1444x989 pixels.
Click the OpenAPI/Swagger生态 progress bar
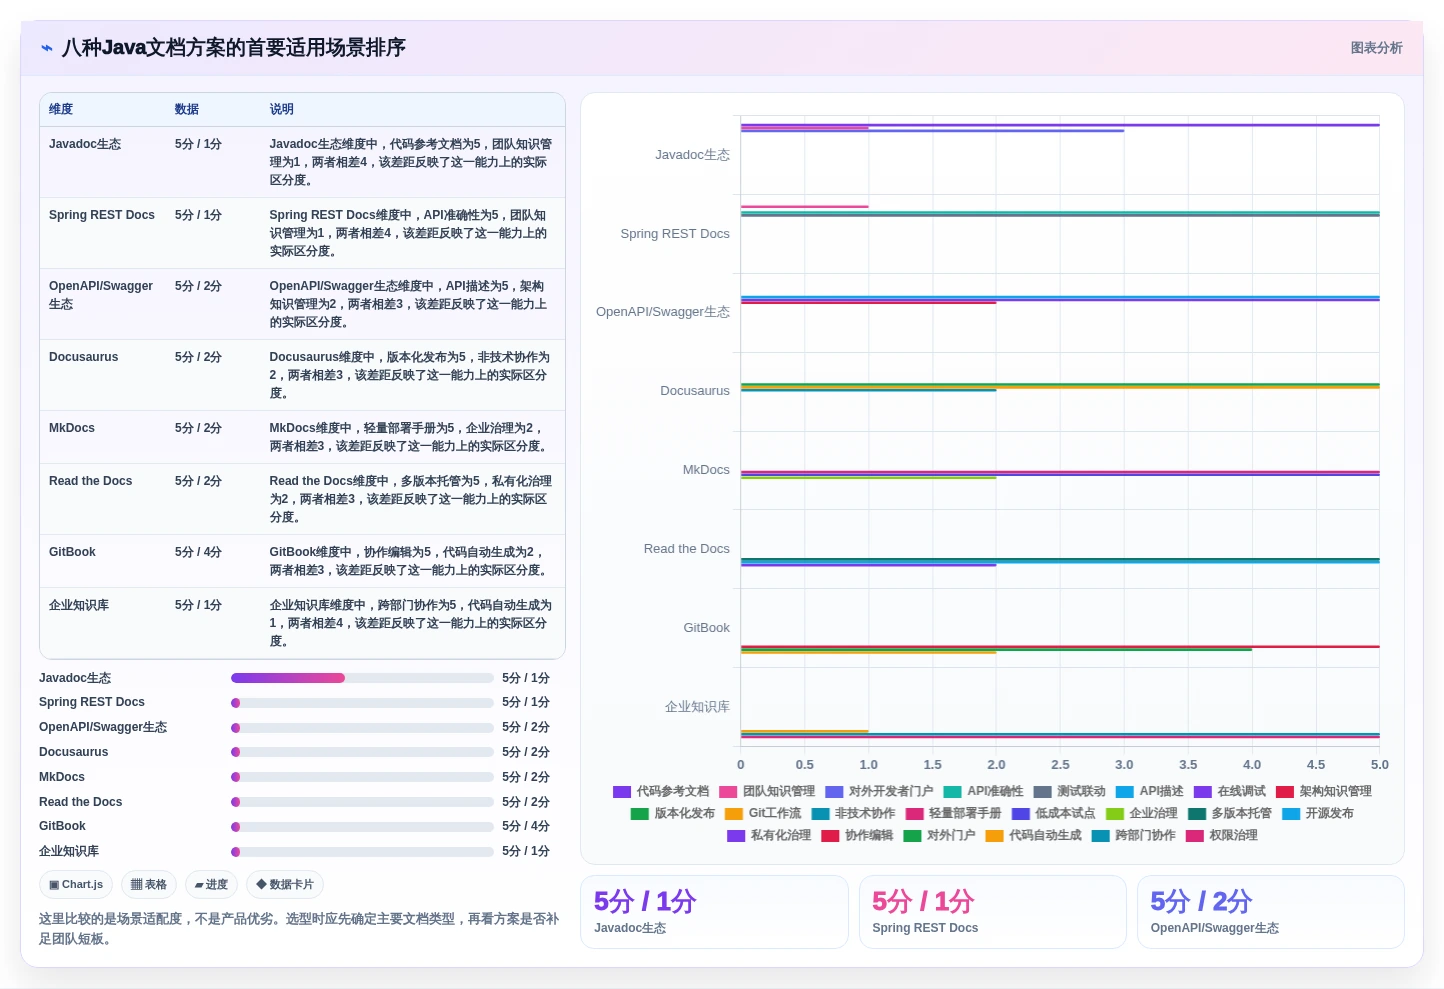click(x=362, y=728)
